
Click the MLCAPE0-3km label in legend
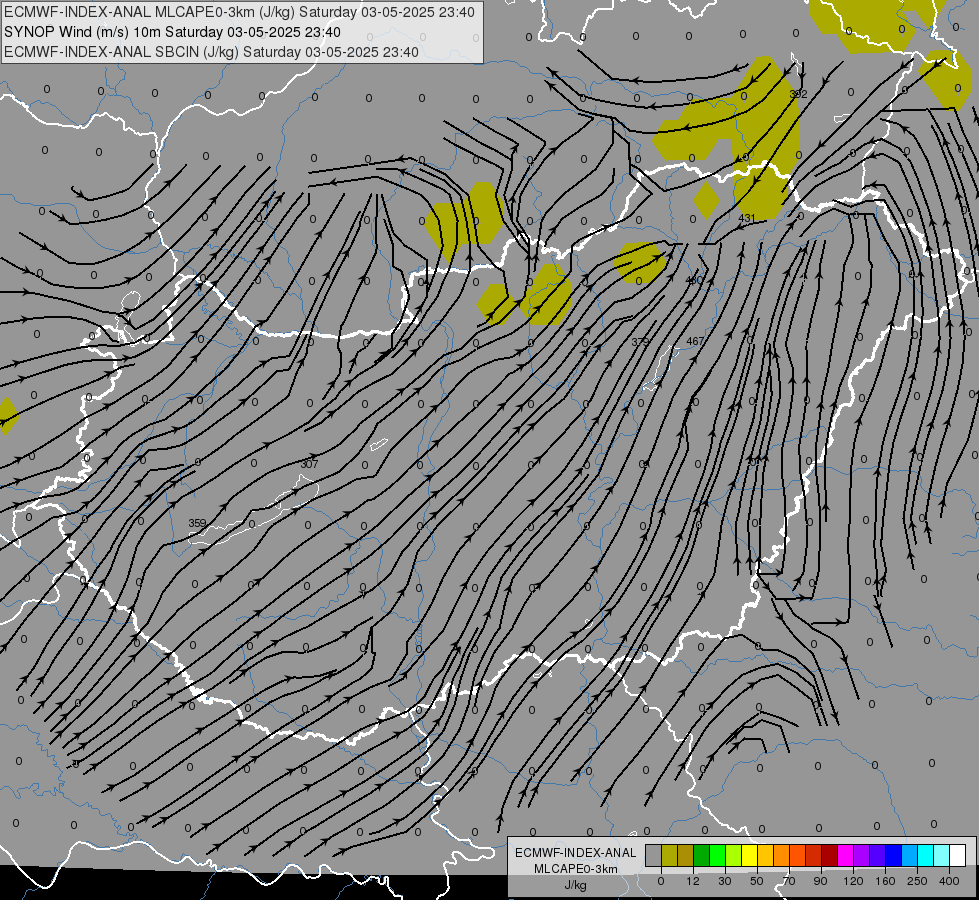tap(576, 869)
